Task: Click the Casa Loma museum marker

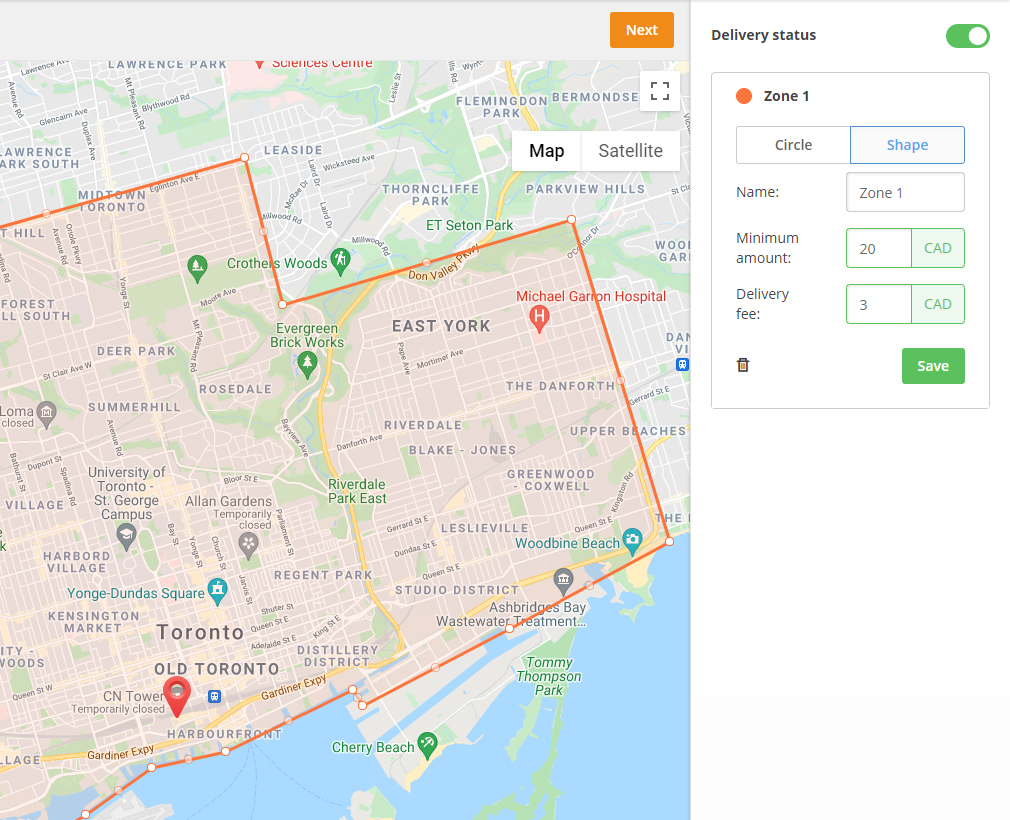Action: (46, 415)
